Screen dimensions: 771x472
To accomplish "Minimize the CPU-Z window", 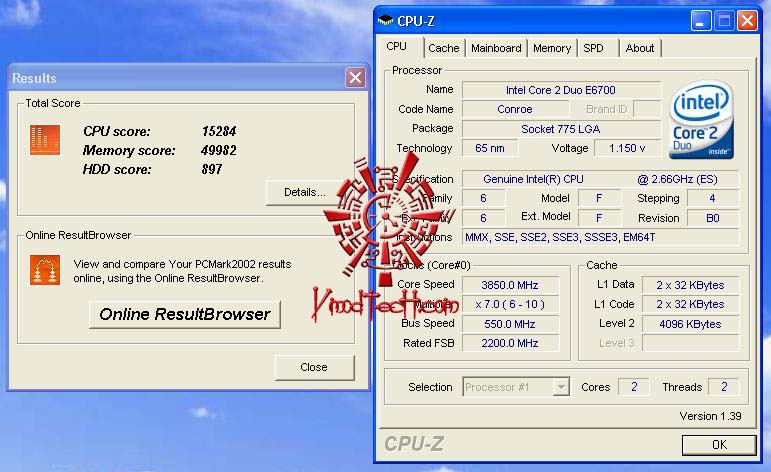I will pos(701,21).
